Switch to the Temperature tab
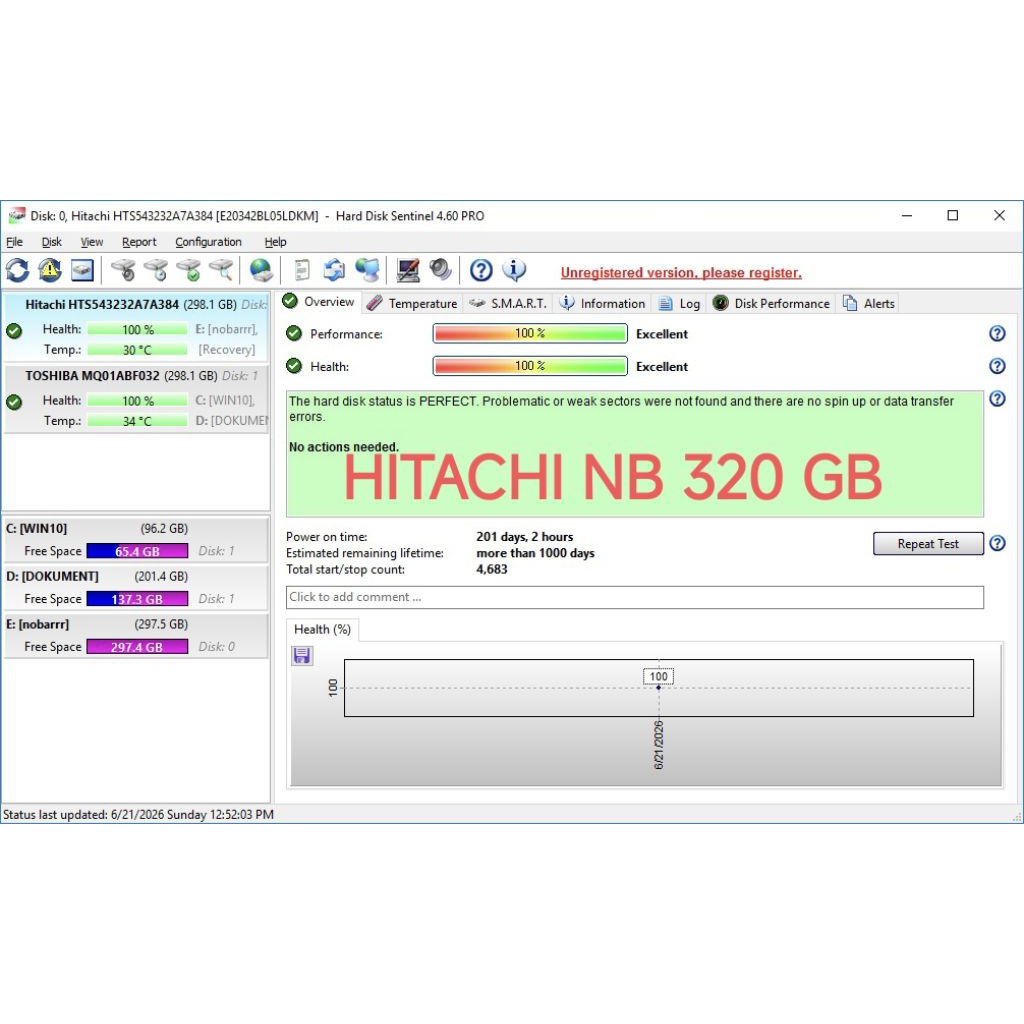 coord(412,304)
